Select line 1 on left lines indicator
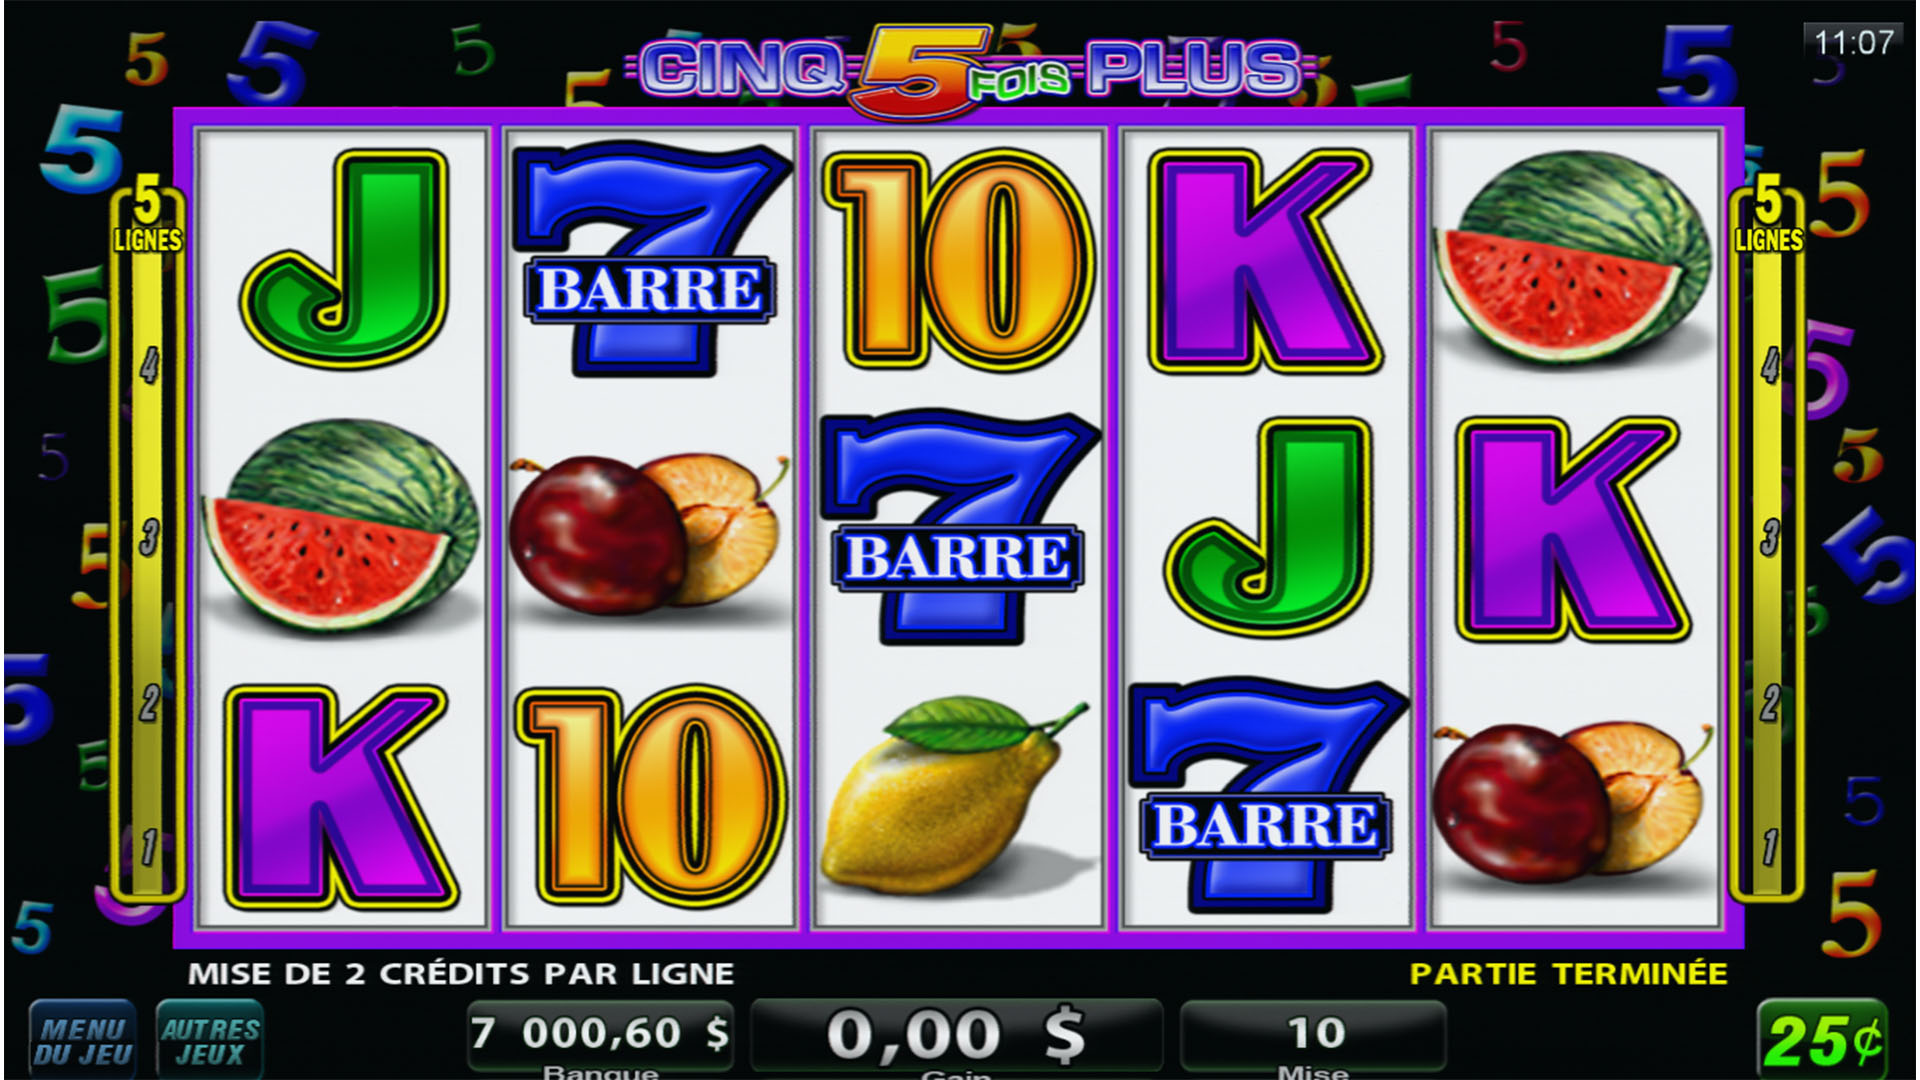Screen dimensions: 1920x1080 (x=149, y=847)
